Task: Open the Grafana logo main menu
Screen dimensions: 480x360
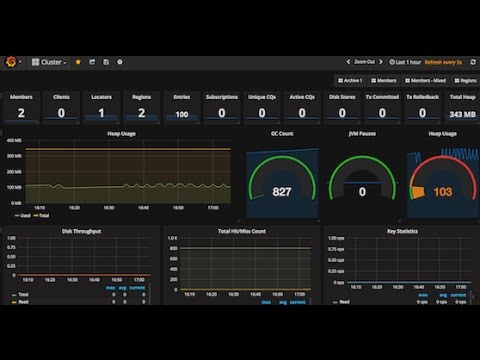Action: [11, 62]
